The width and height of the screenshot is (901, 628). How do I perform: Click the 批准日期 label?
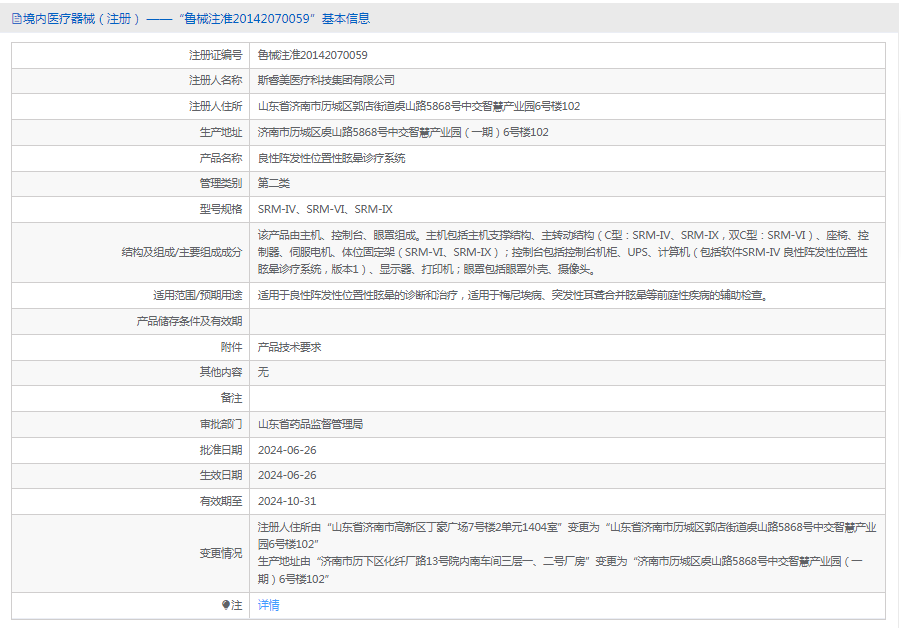(221, 450)
